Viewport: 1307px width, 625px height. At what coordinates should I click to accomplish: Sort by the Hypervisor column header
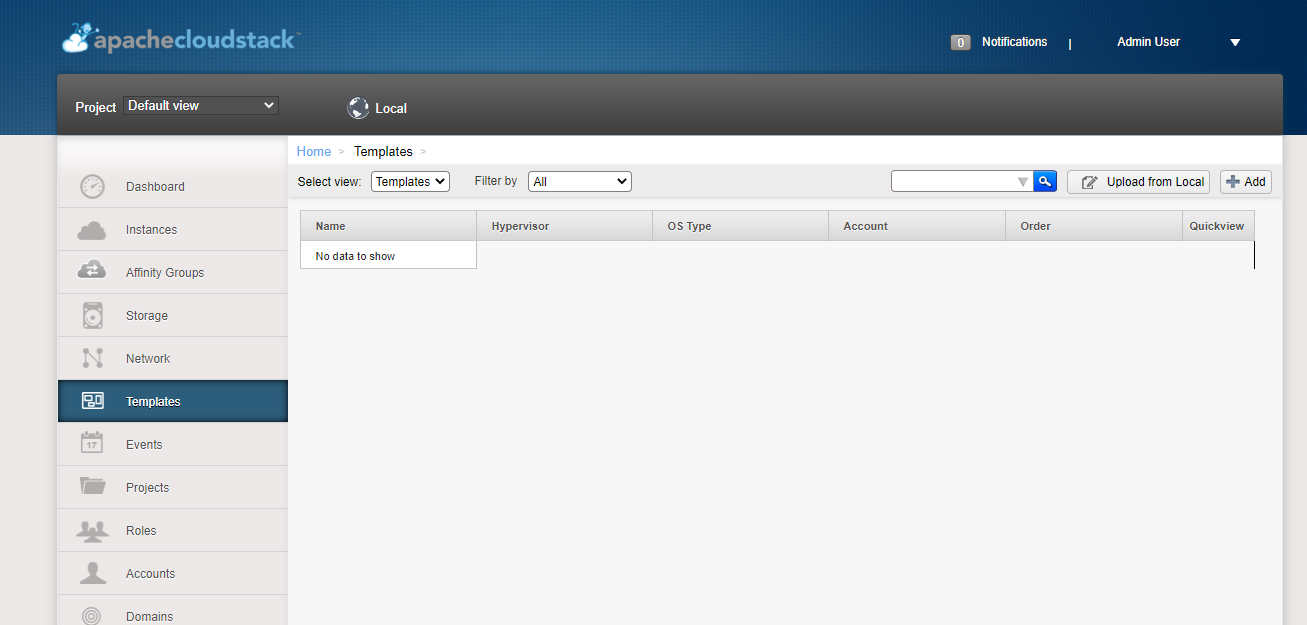(565, 226)
